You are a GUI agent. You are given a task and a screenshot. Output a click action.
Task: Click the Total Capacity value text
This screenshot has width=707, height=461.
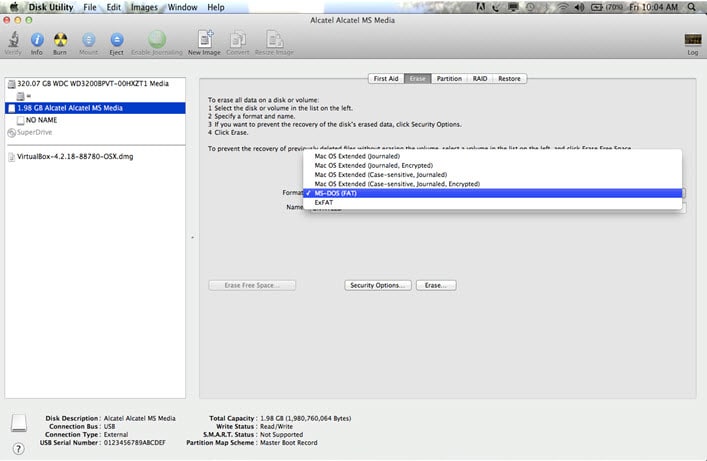[x=305, y=419]
